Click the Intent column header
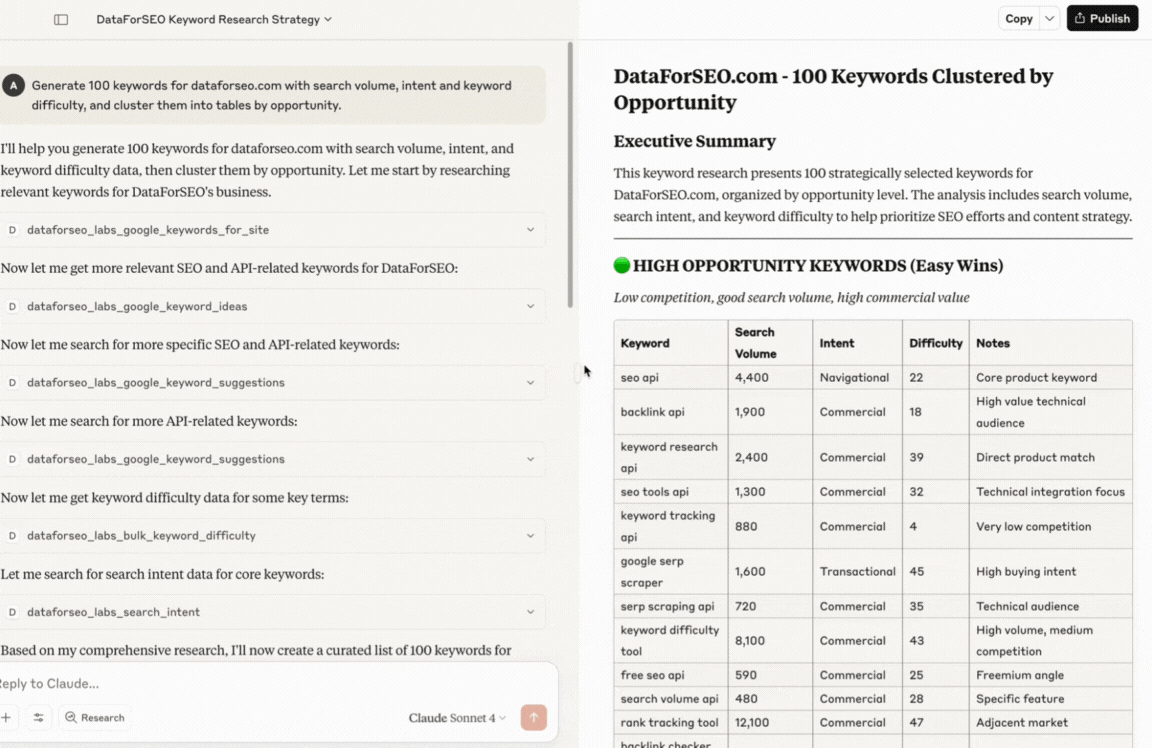This screenshot has height=748, width=1152. click(857, 343)
